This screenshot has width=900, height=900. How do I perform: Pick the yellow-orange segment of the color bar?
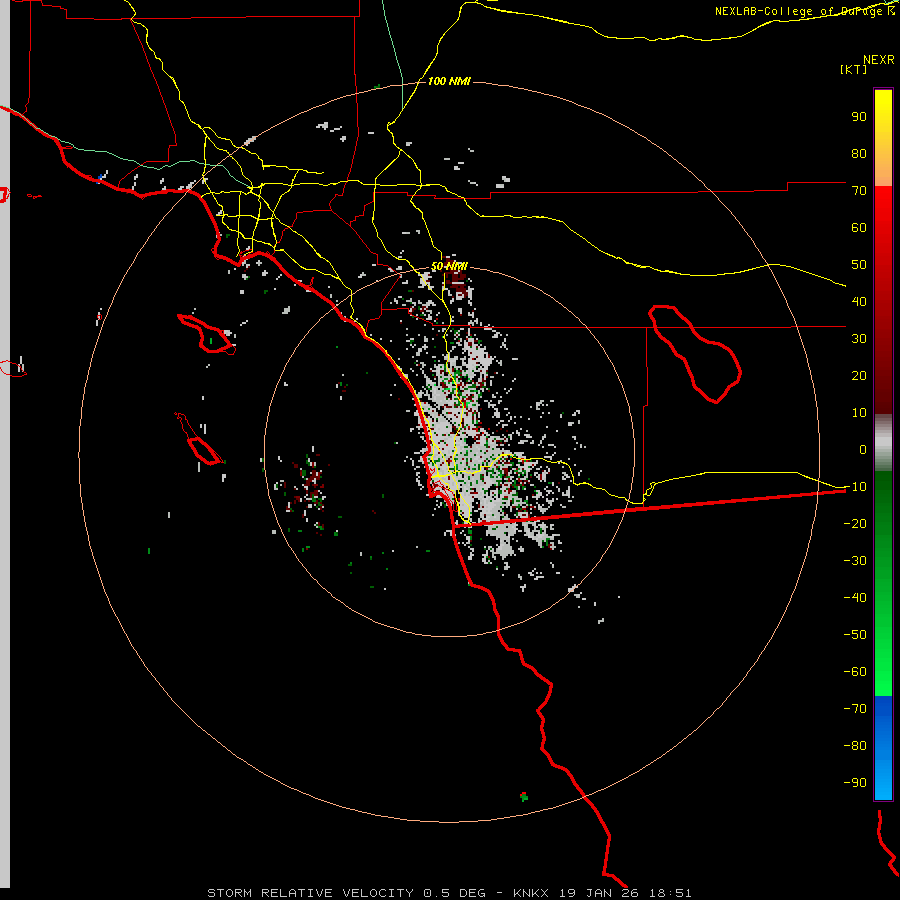tap(883, 138)
